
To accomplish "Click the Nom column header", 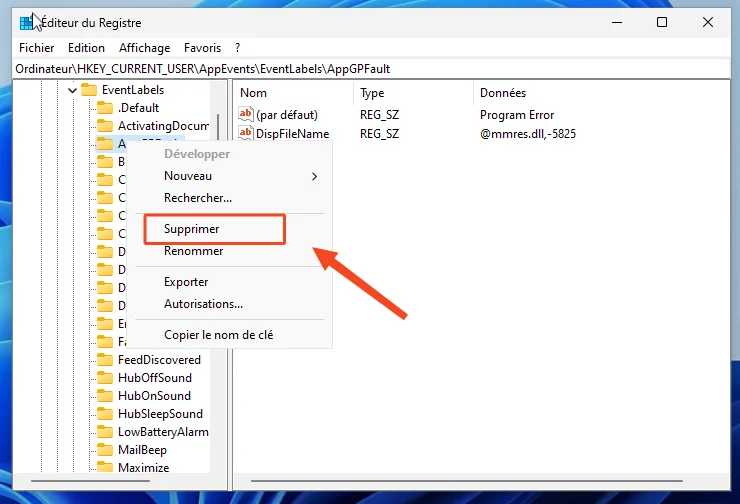I will (253, 93).
